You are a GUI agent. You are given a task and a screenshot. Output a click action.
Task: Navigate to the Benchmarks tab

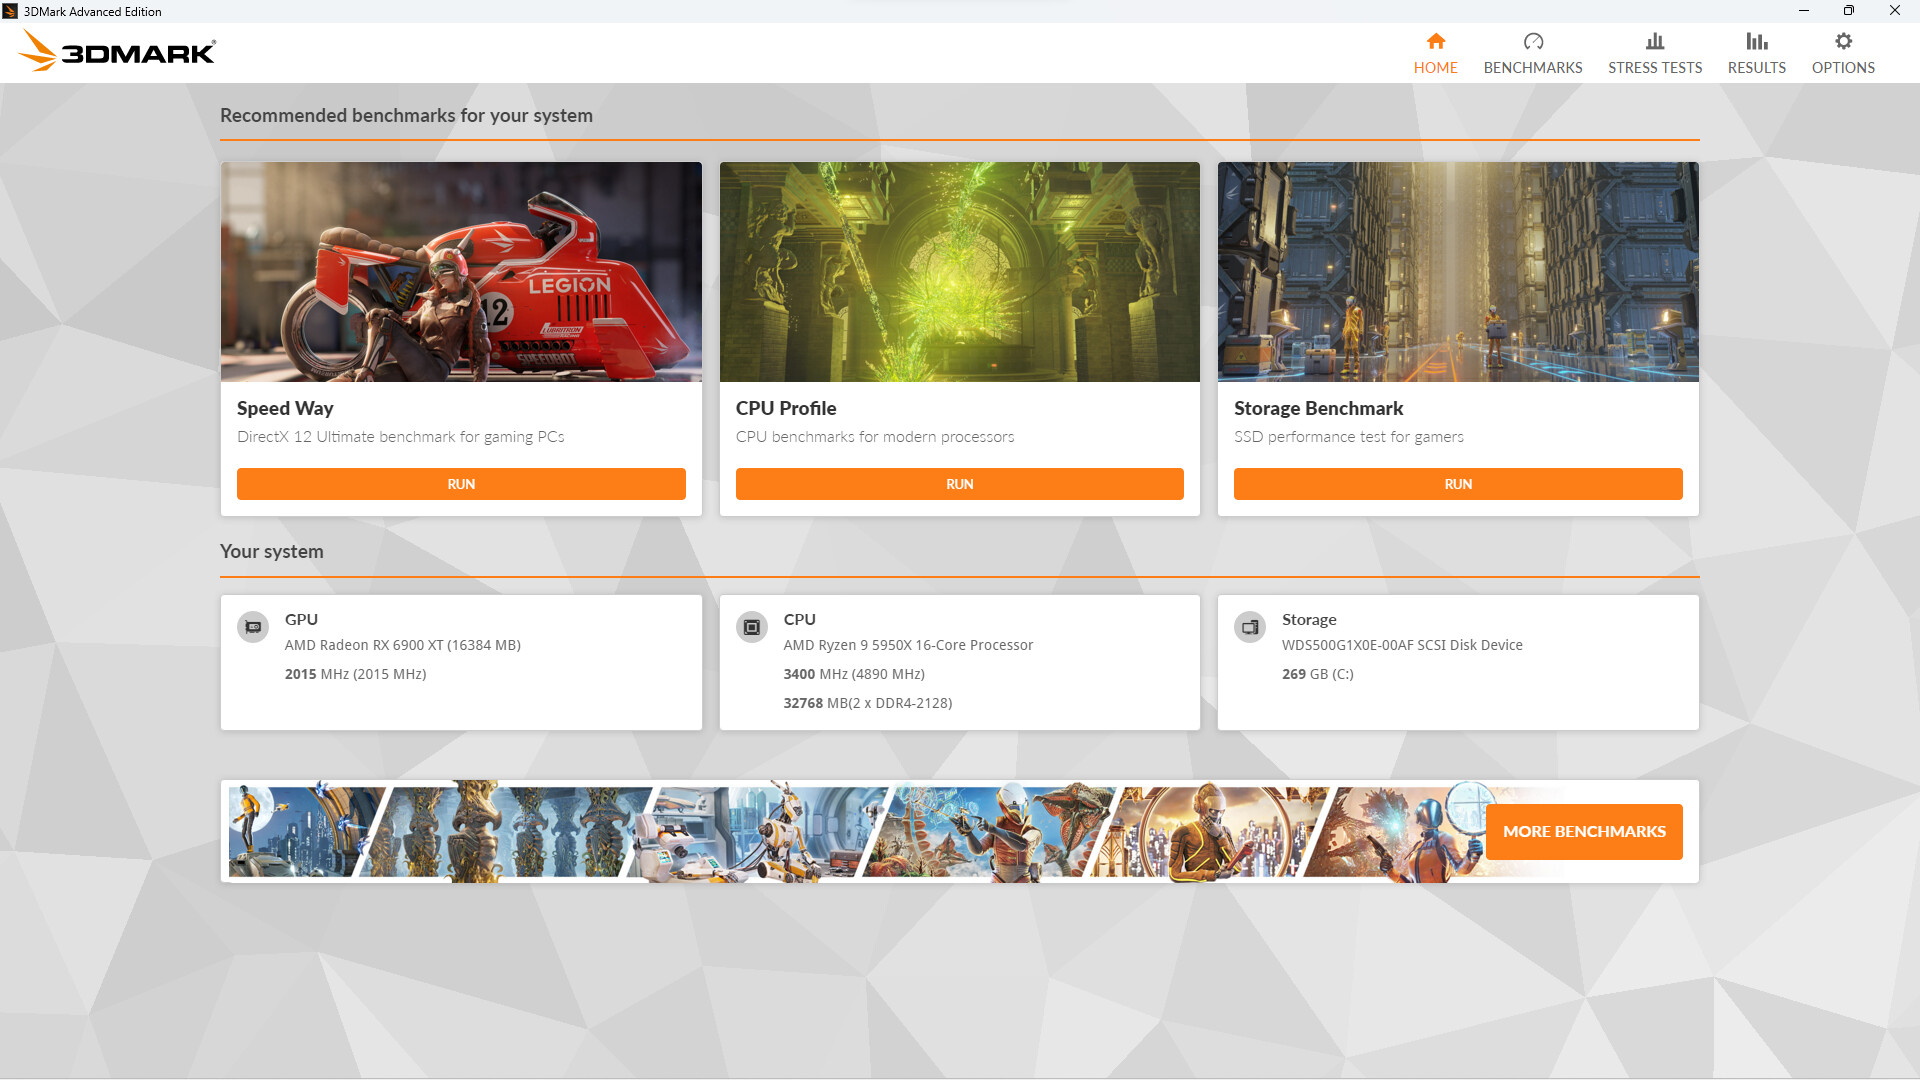(x=1534, y=53)
